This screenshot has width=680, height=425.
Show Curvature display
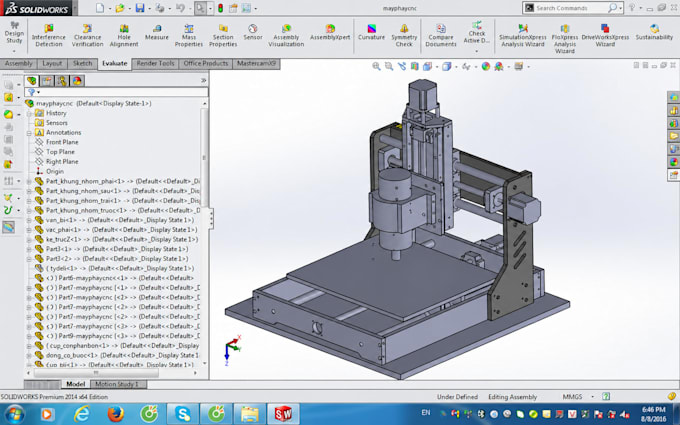(371, 32)
